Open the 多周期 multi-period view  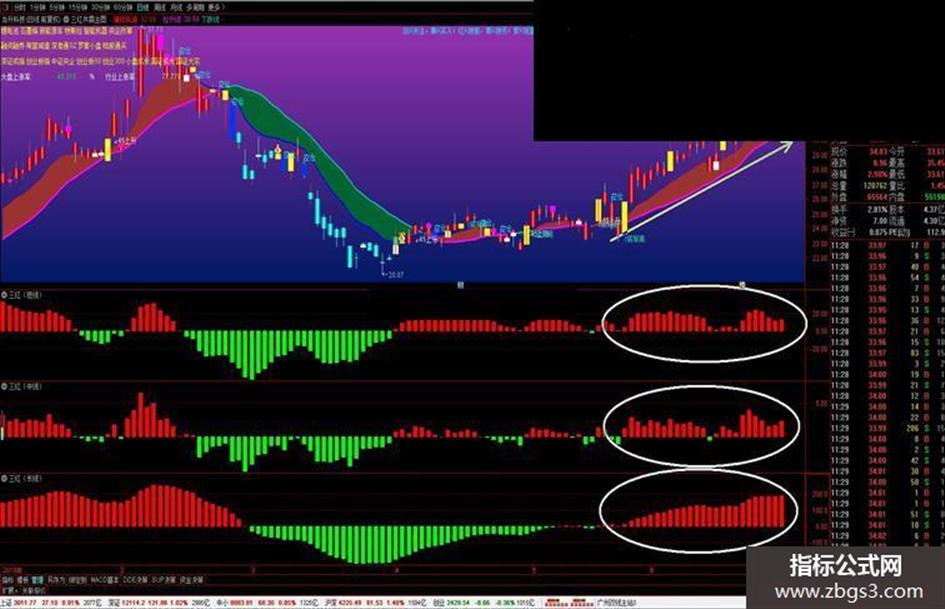tap(195, 7)
